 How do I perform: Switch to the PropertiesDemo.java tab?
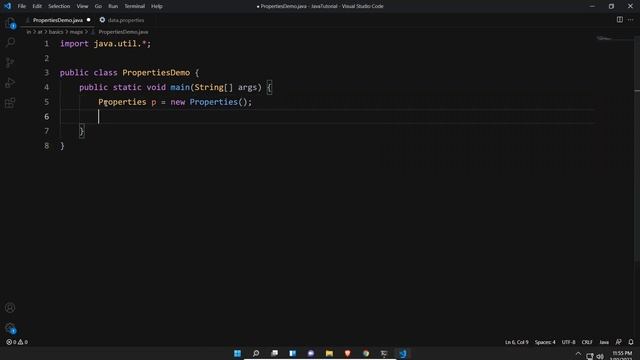click(x=58, y=20)
